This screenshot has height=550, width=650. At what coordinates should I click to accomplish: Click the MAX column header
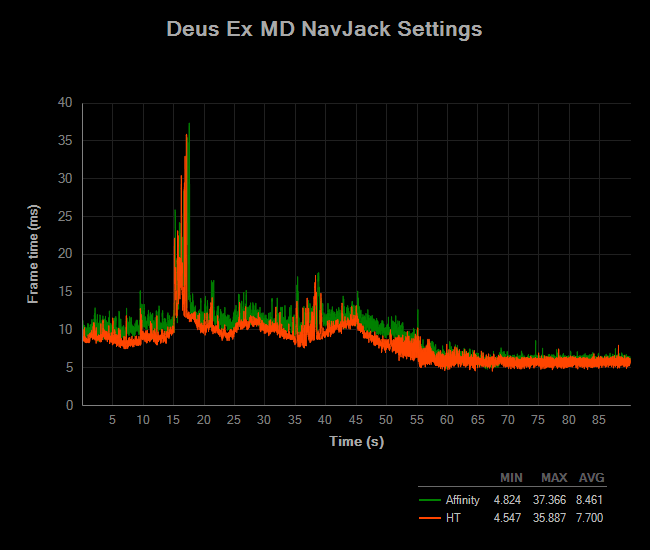[x=554, y=478]
